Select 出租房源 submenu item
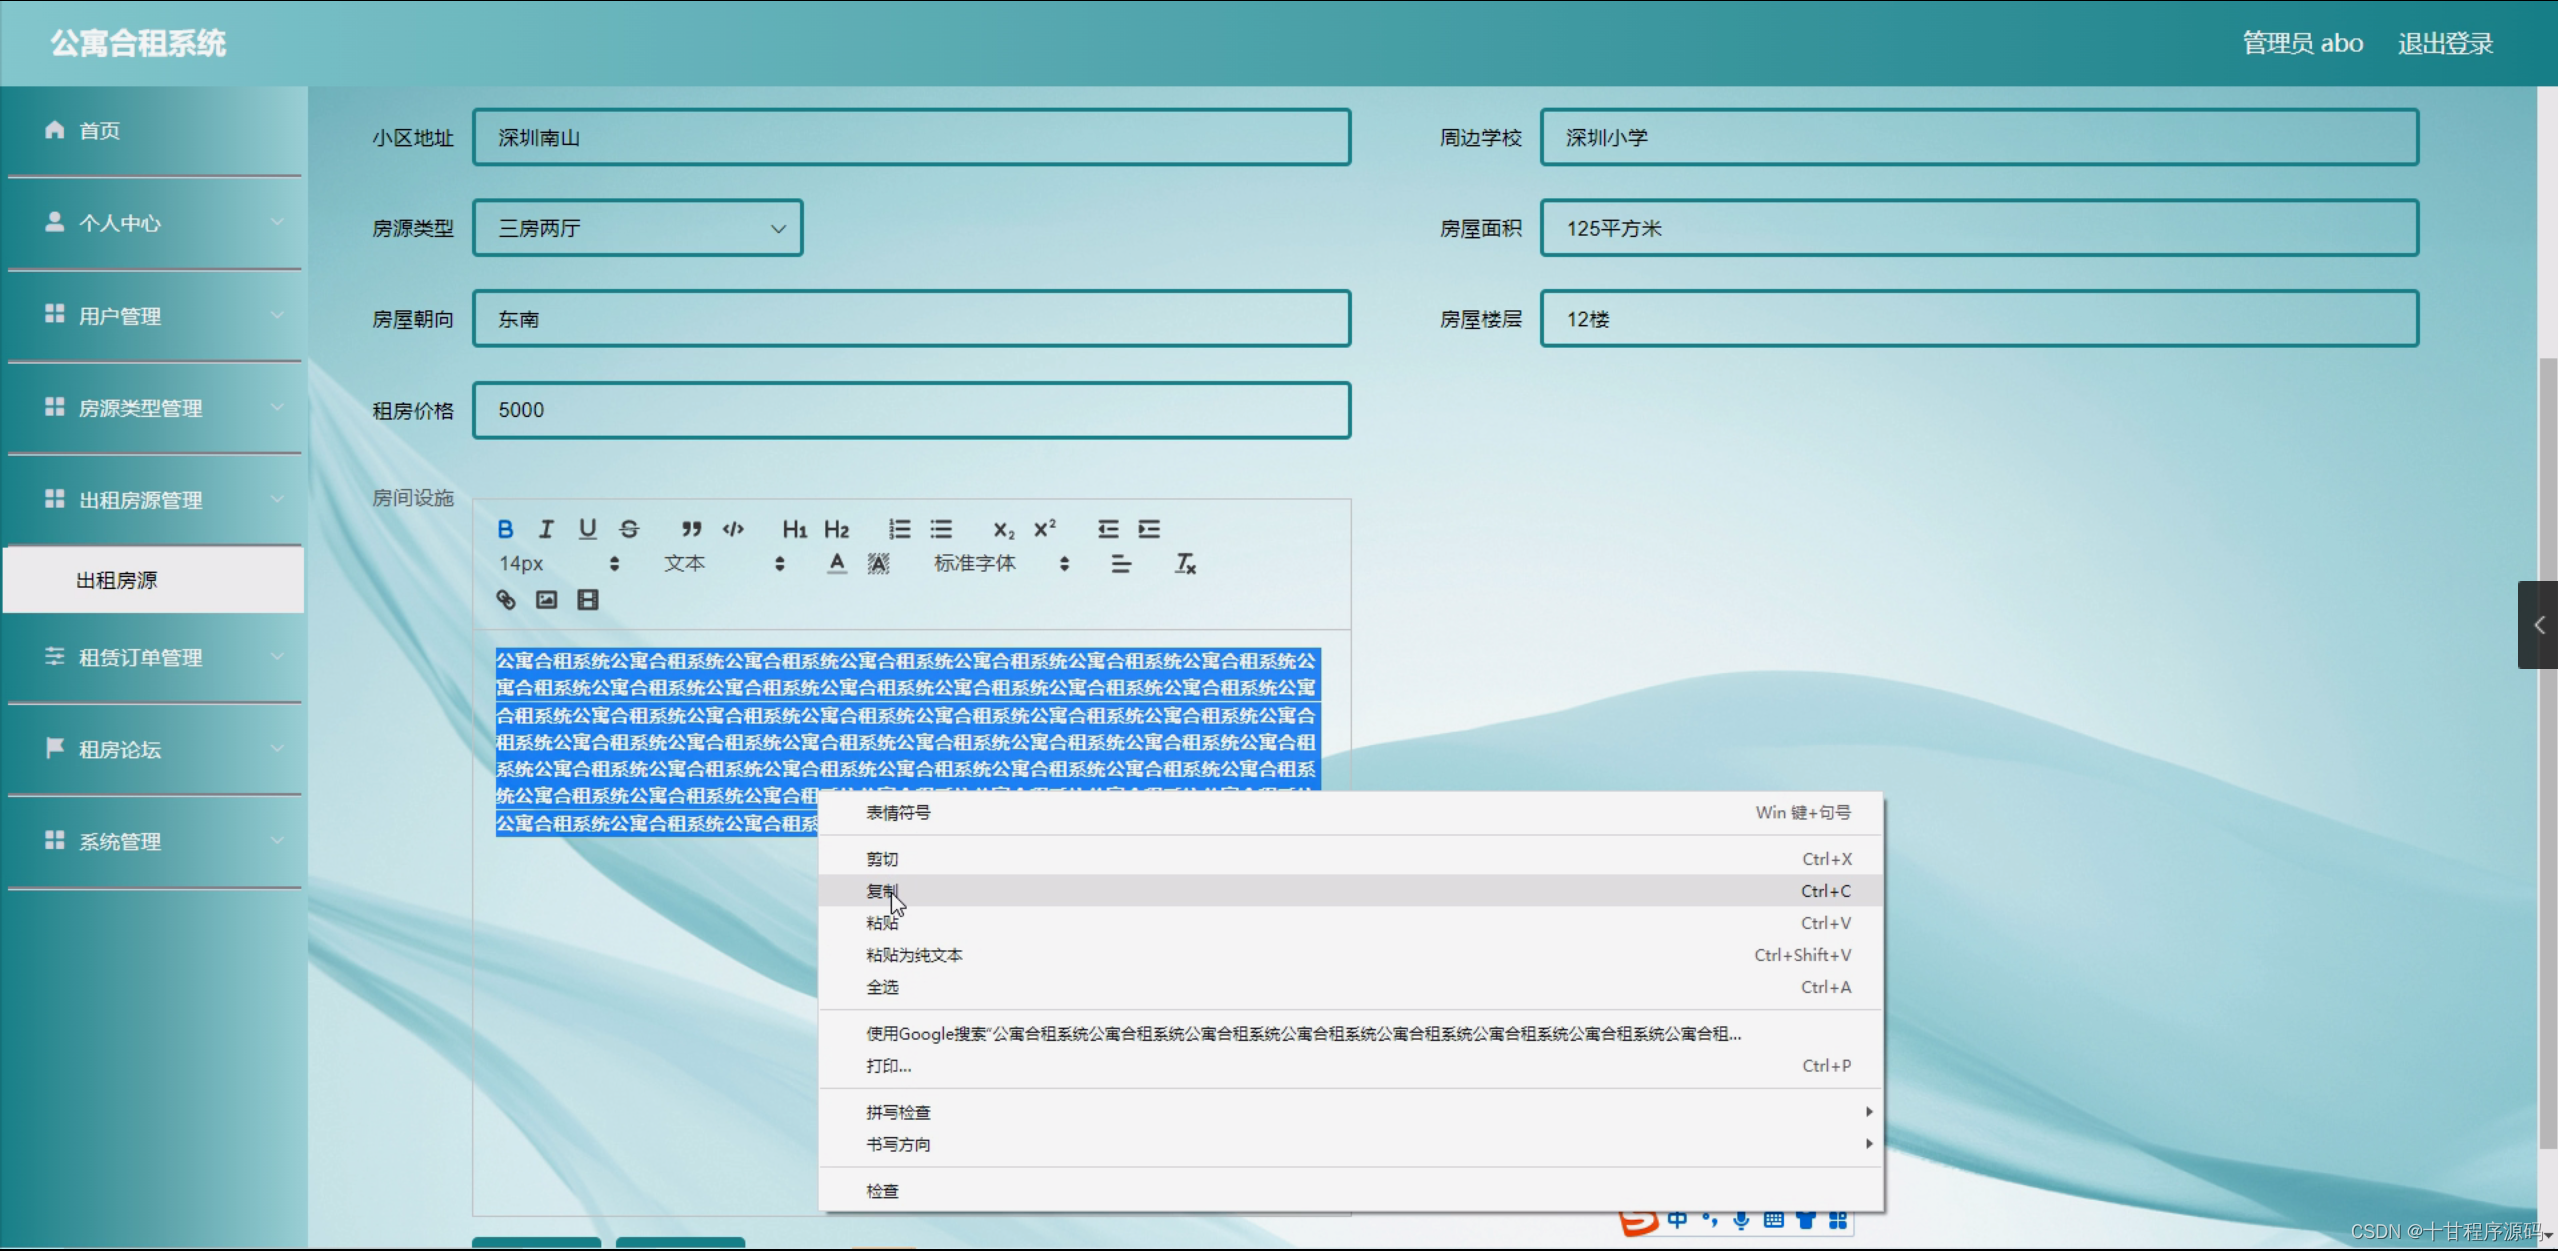The height and width of the screenshot is (1251, 2558). pyautogui.click(x=154, y=580)
